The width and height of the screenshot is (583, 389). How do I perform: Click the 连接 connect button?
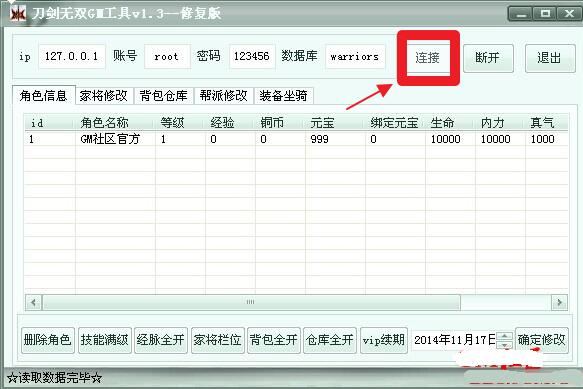coord(428,58)
